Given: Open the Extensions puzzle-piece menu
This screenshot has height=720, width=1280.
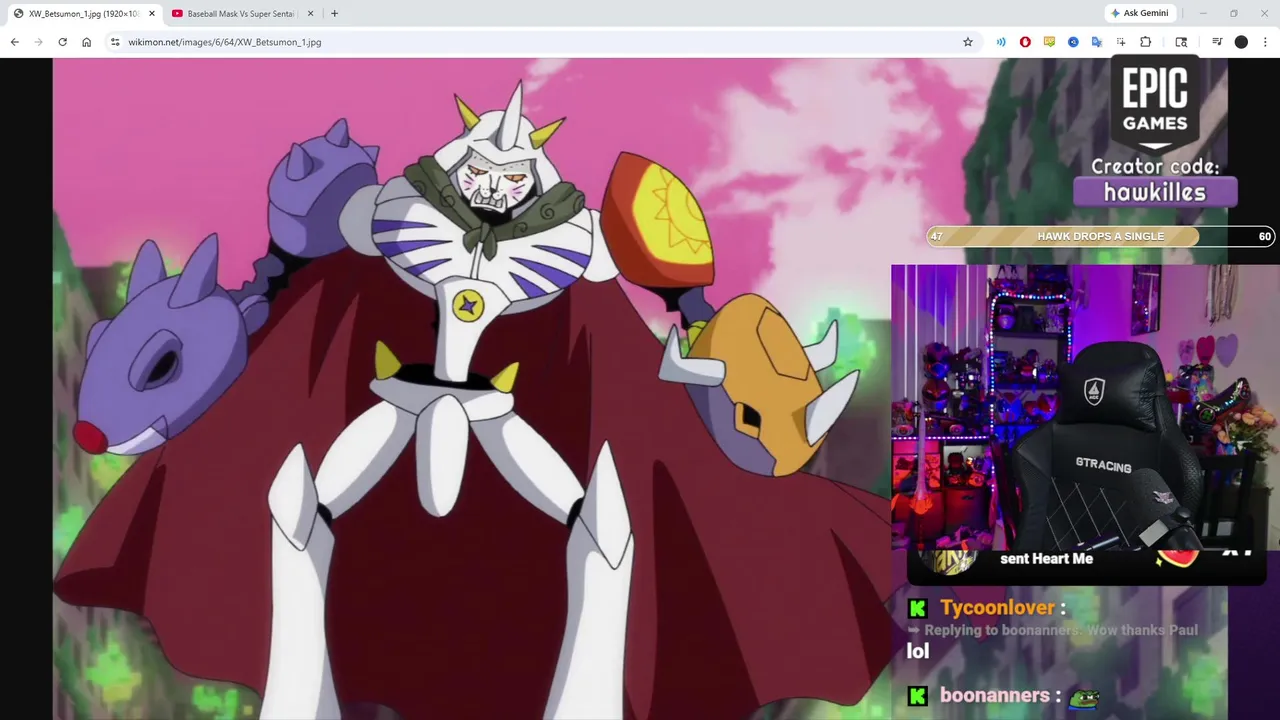Looking at the screenshot, I should pos(1146,42).
